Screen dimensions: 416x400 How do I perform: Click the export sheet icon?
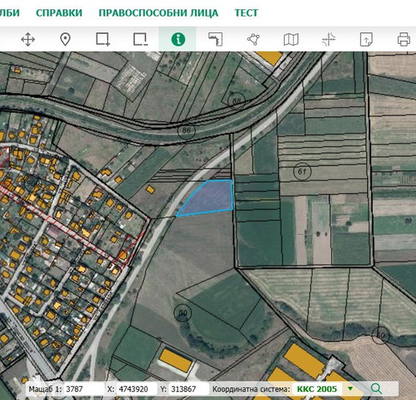pyautogui.click(x=366, y=39)
